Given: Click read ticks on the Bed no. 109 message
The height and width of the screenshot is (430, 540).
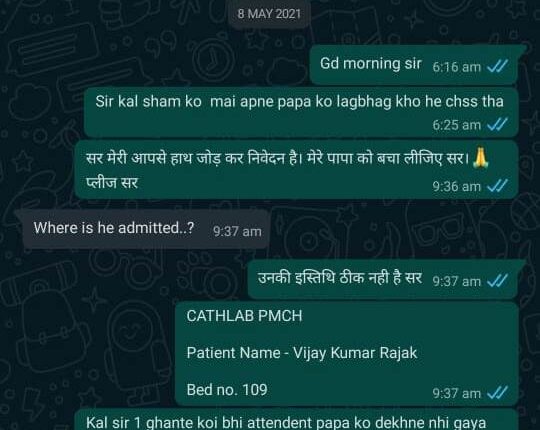Looking at the screenshot, I should tap(497, 393).
